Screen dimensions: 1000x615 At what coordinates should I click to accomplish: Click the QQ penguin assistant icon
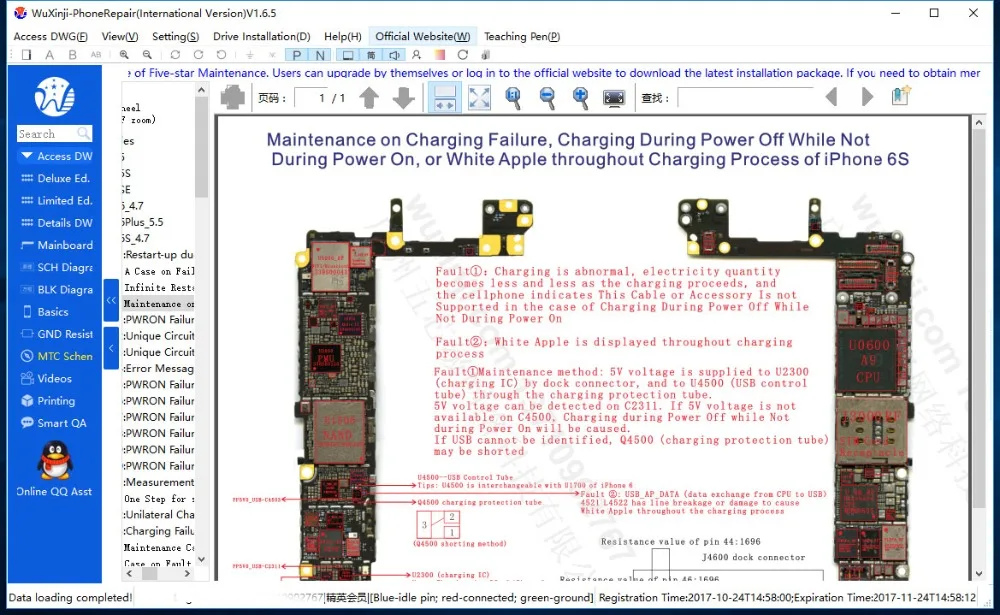(x=55, y=460)
